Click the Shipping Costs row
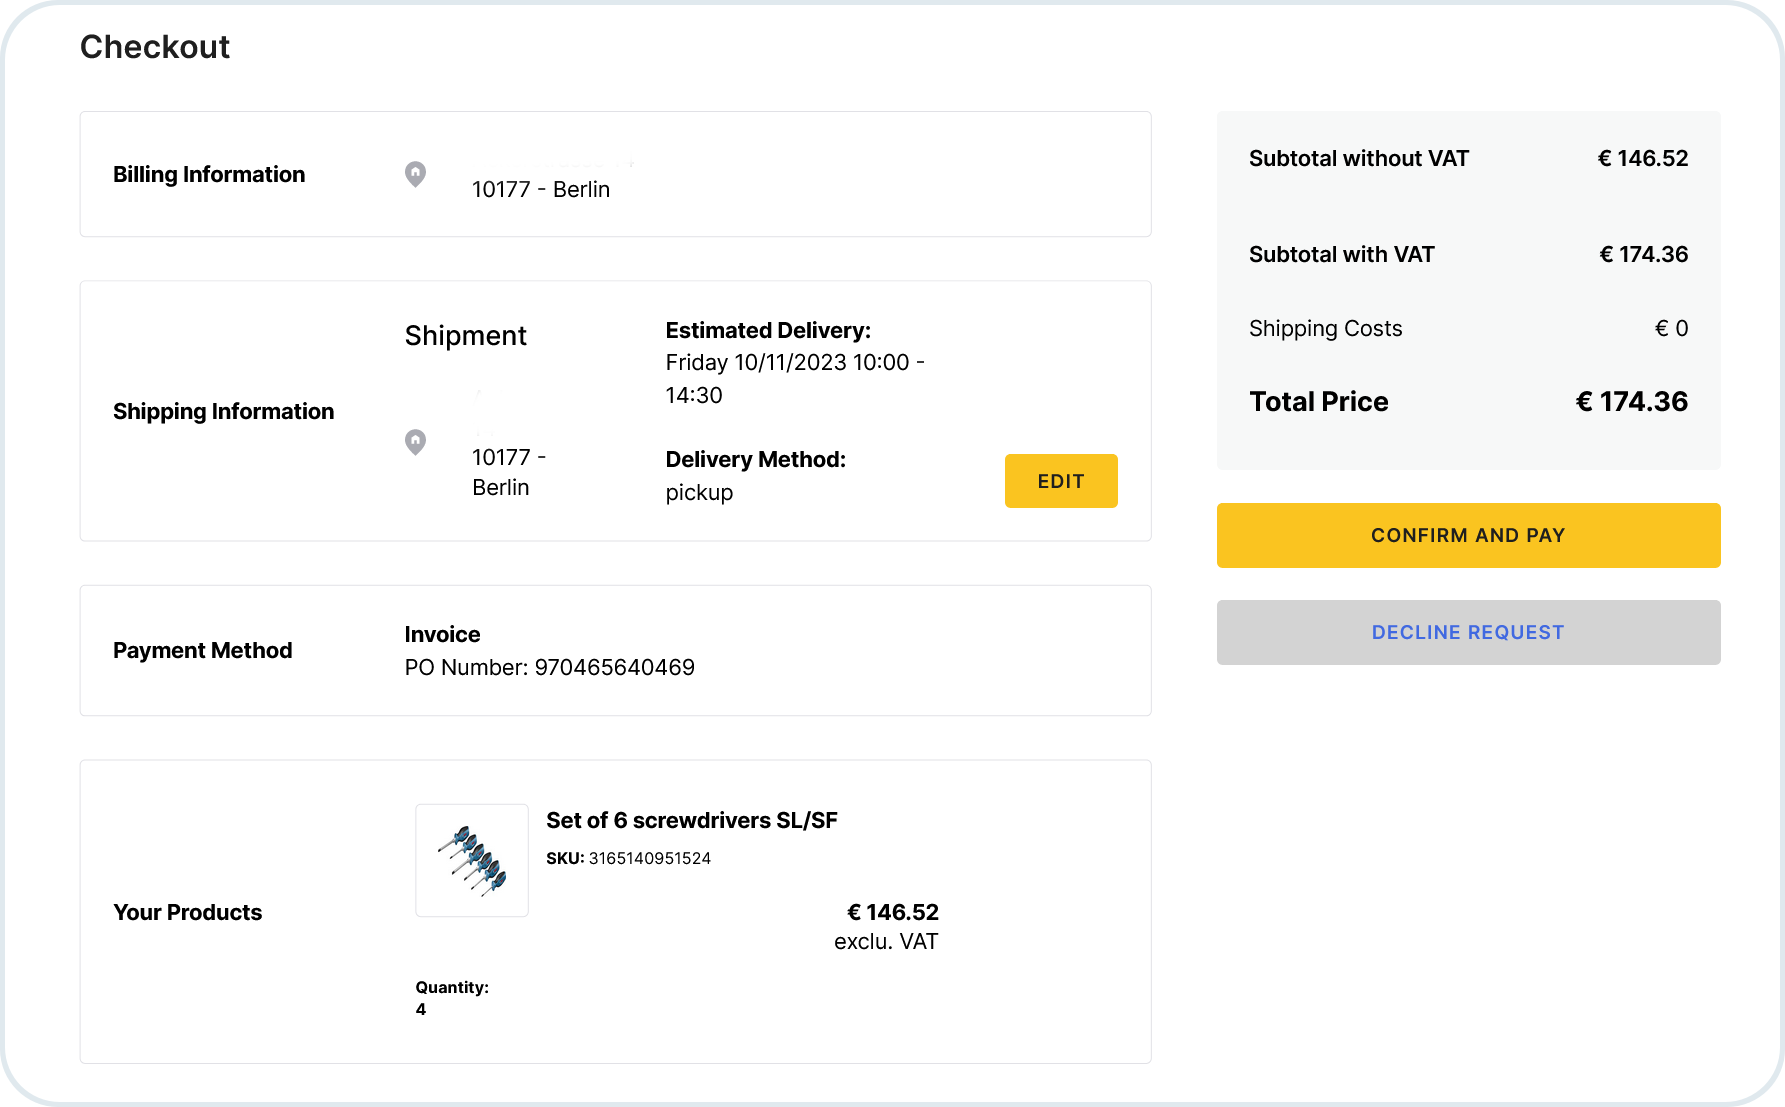Screen dimensions: 1785x1107 [x=1468, y=328]
